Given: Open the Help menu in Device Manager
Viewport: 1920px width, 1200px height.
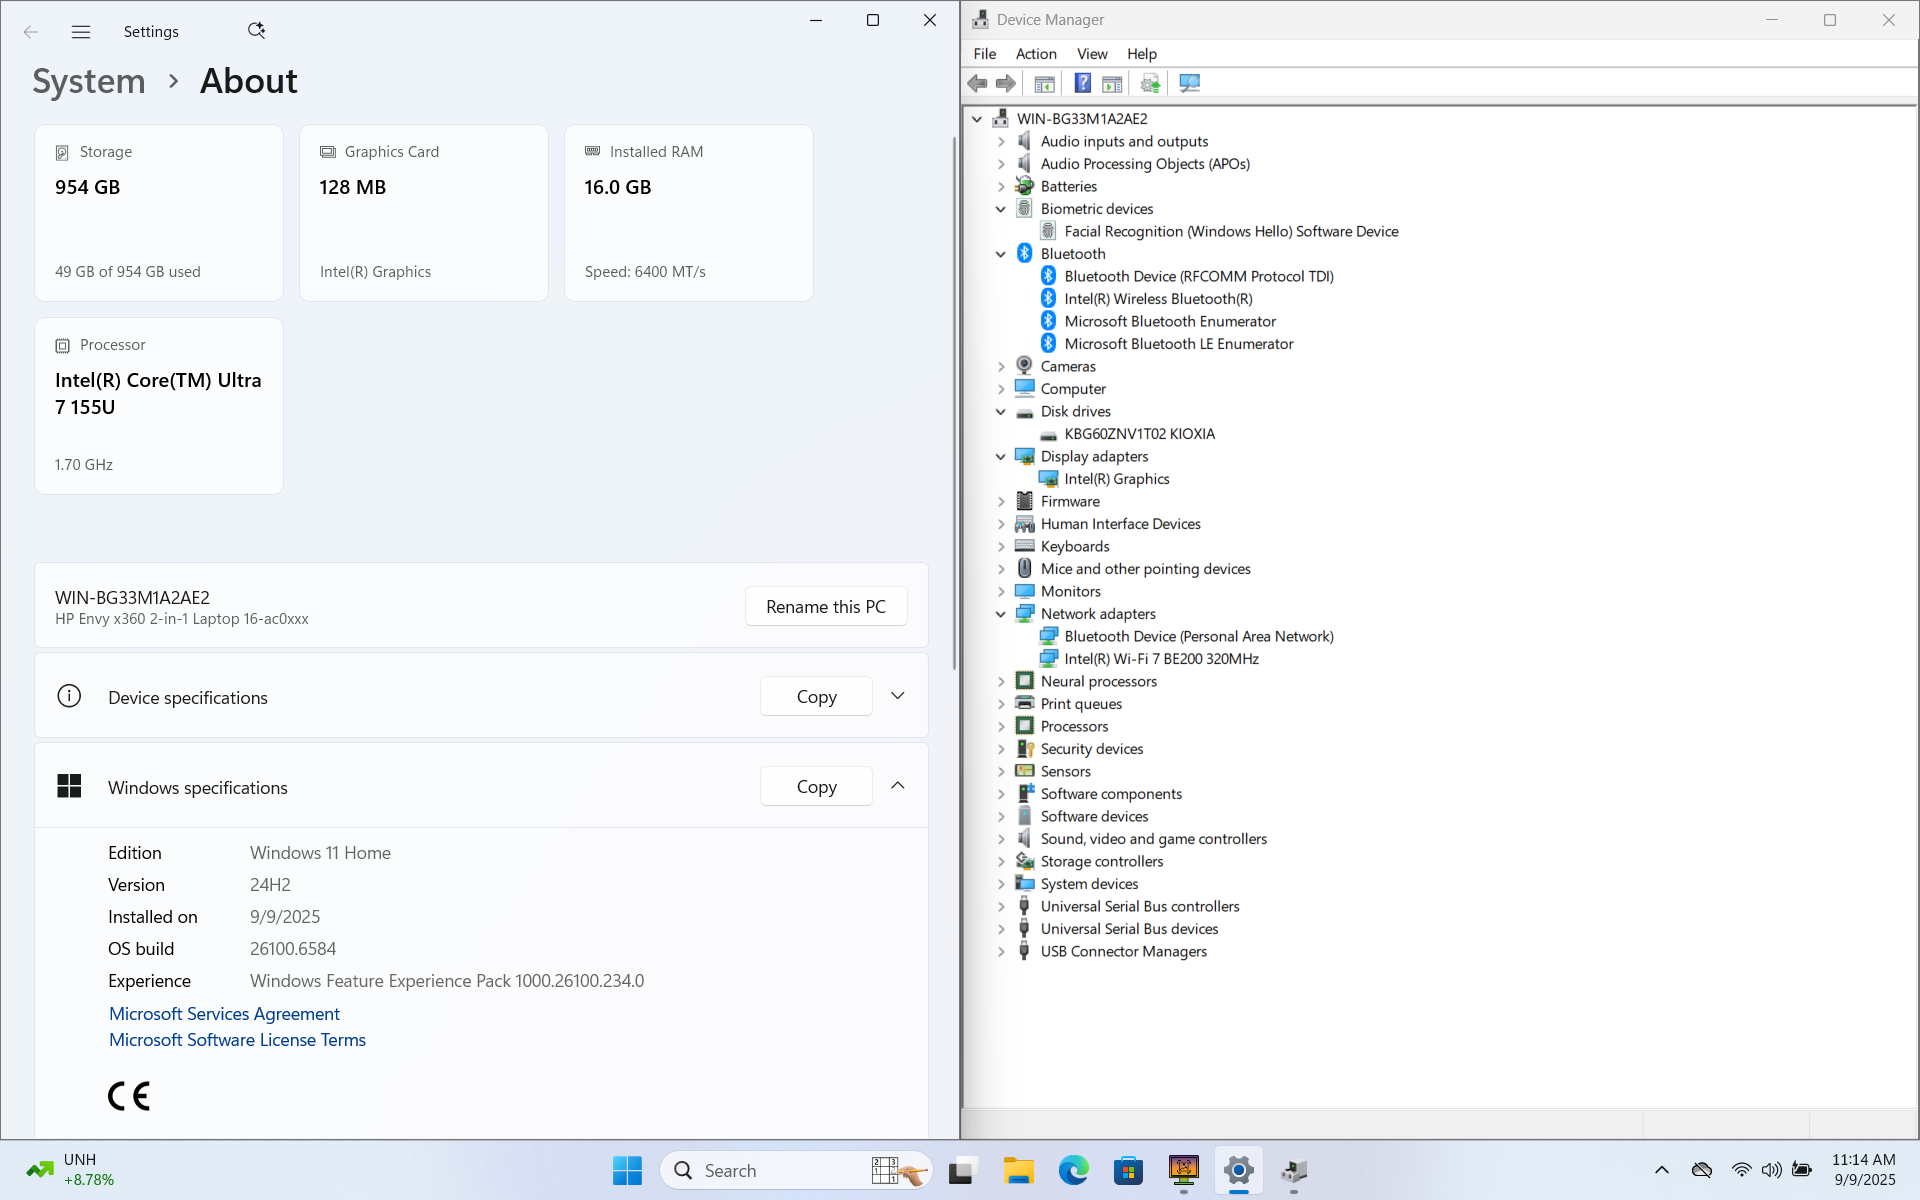Looking at the screenshot, I should pyautogui.click(x=1142, y=54).
